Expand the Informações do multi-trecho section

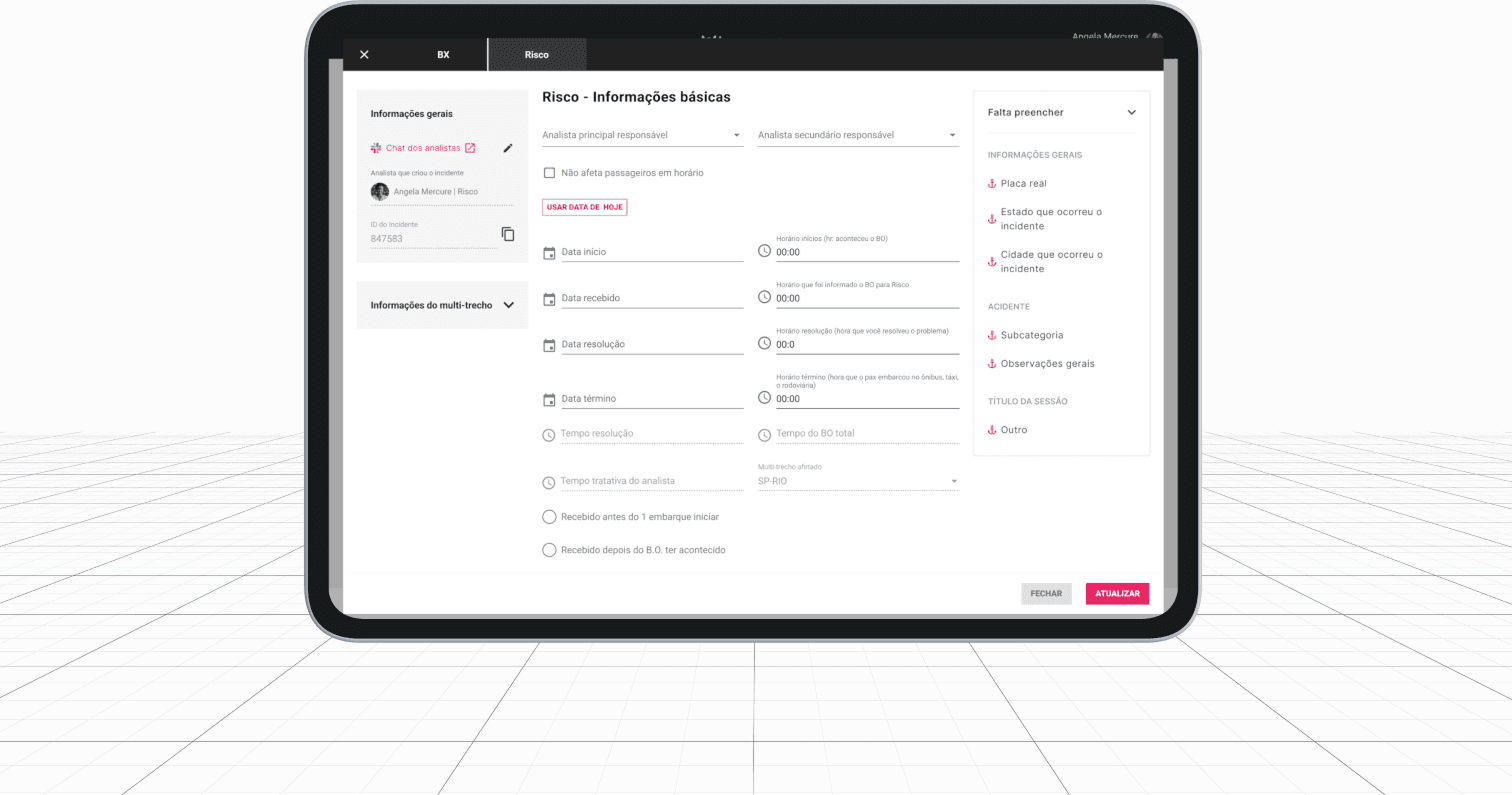click(442, 305)
